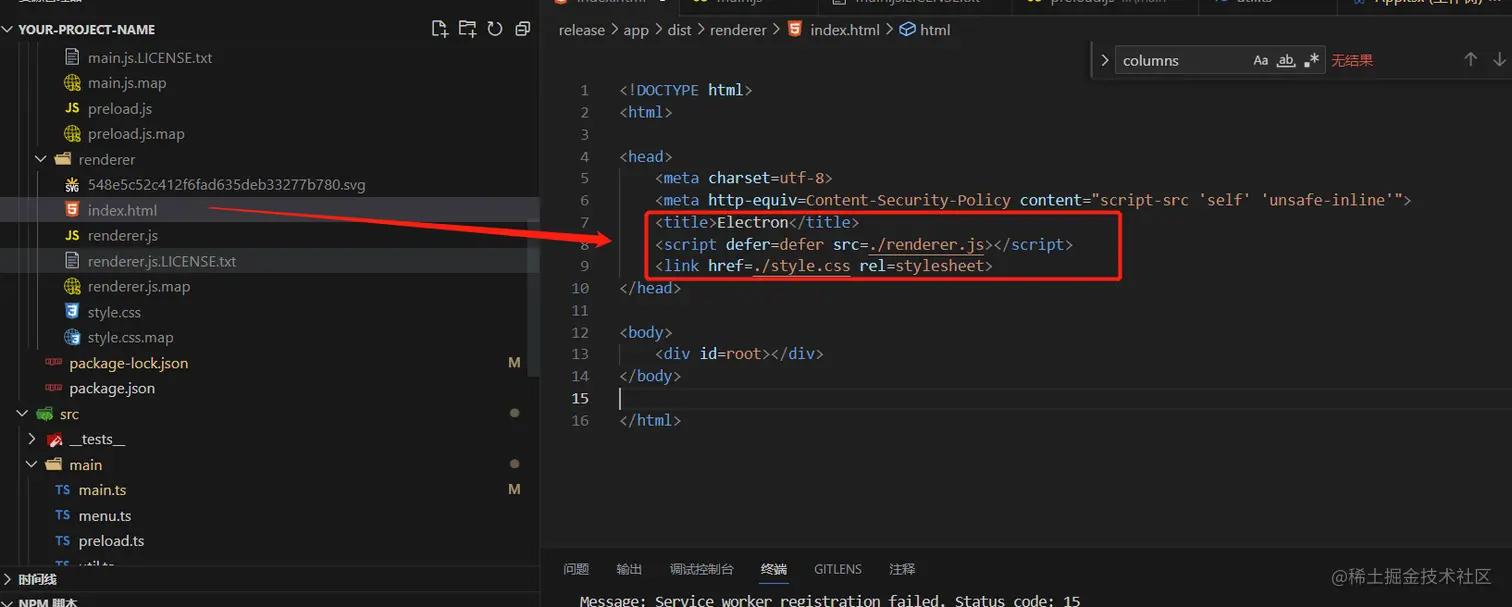
Task: Open preload.js.map file
Action: click(x=136, y=134)
